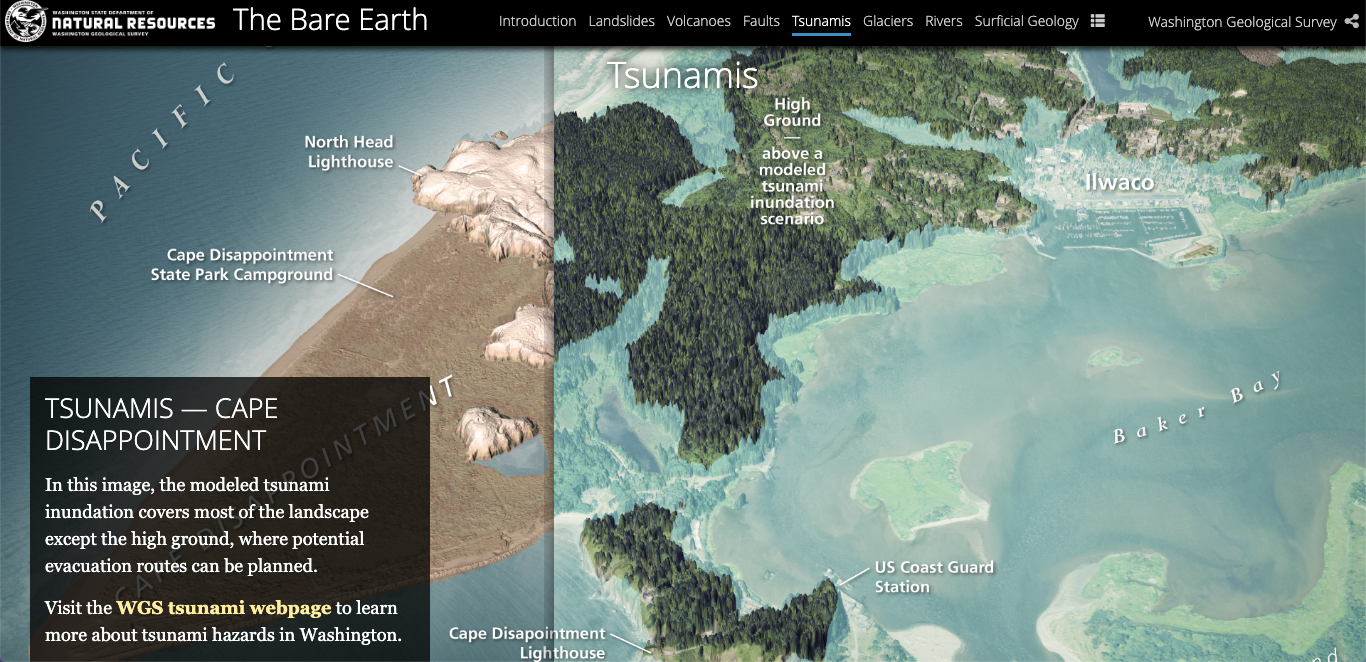Viewport: 1366px width, 662px height.
Task: Go to the Glaciers section
Action: [888, 21]
